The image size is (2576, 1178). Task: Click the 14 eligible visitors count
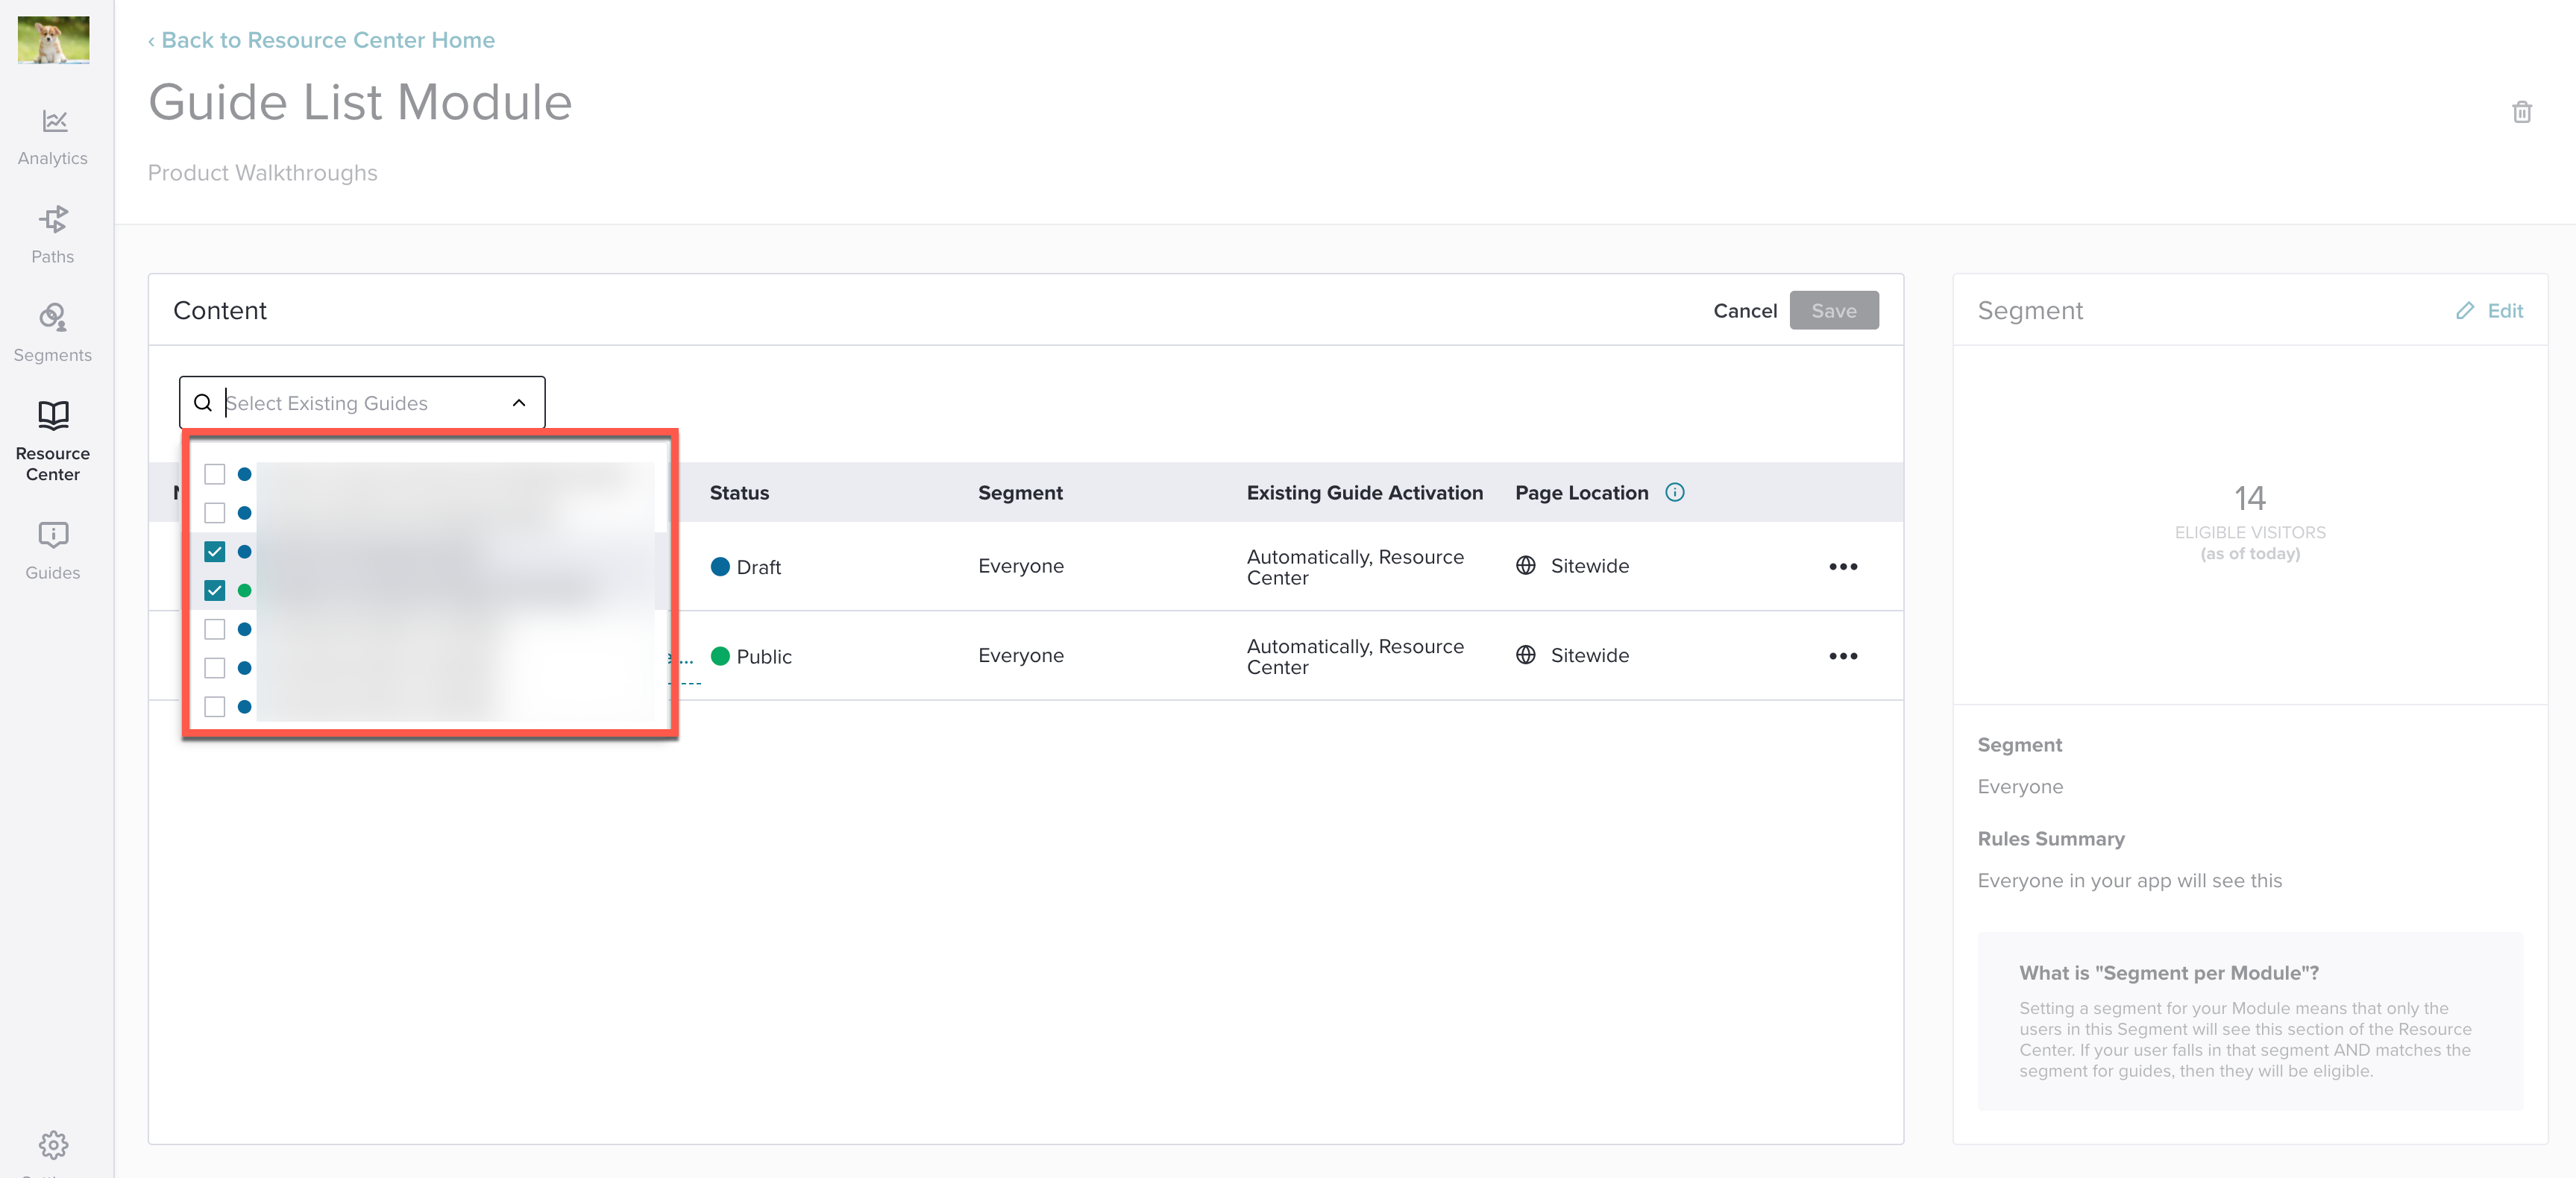2249,498
